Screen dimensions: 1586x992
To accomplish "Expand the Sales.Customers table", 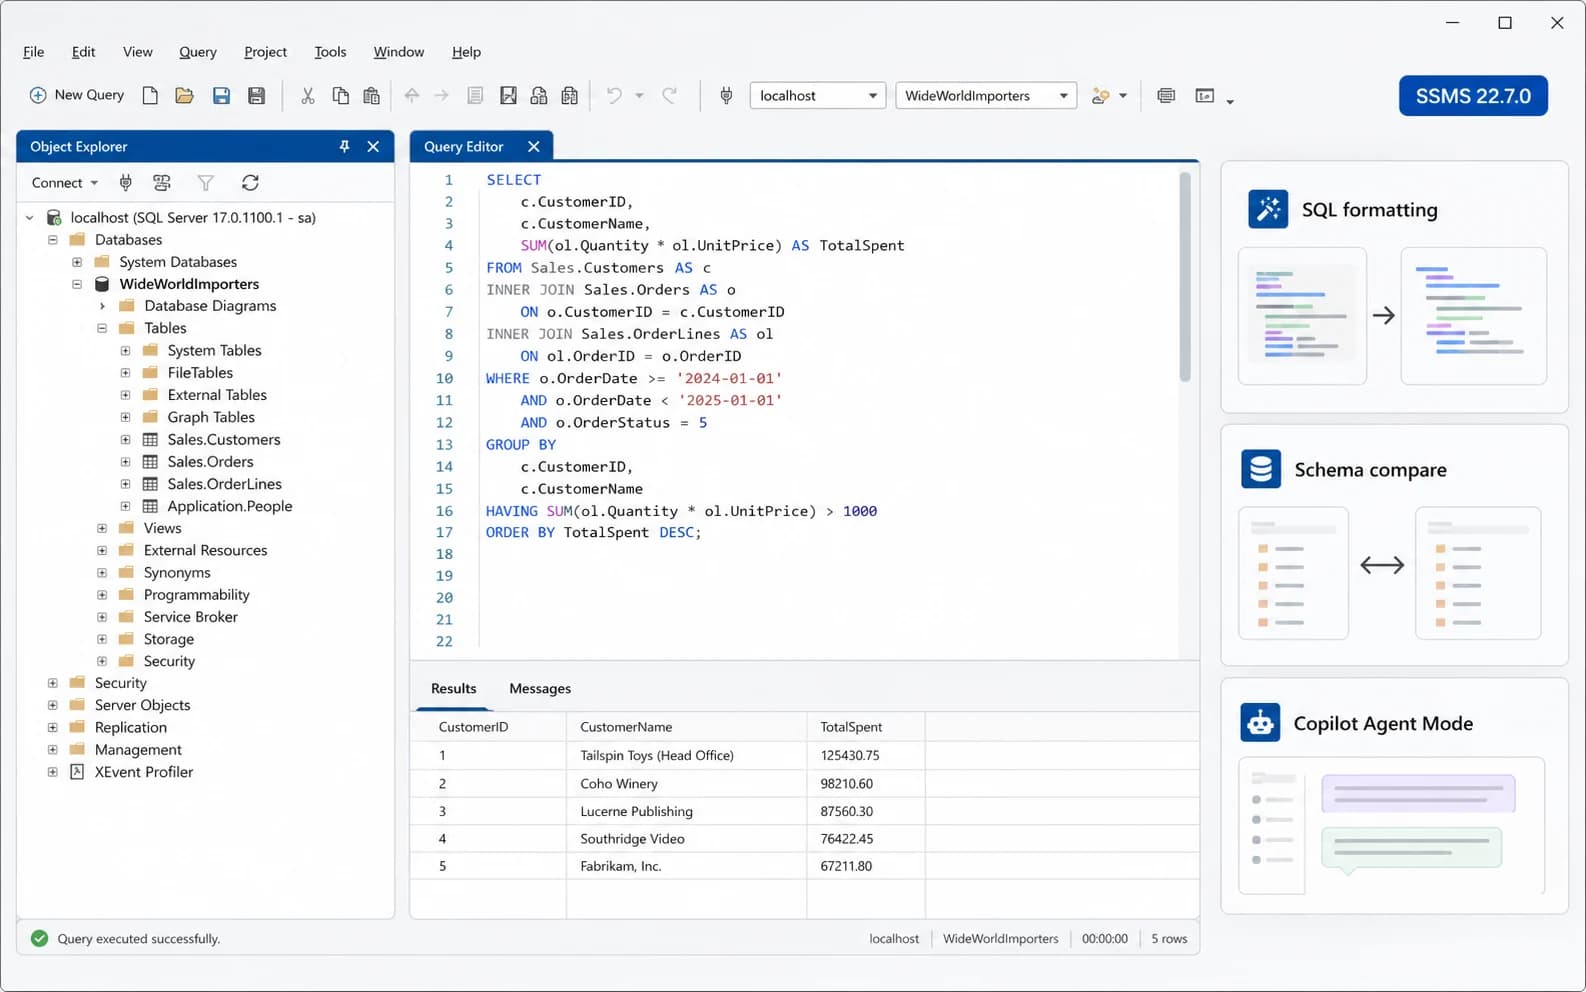I will tap(125, 439).
